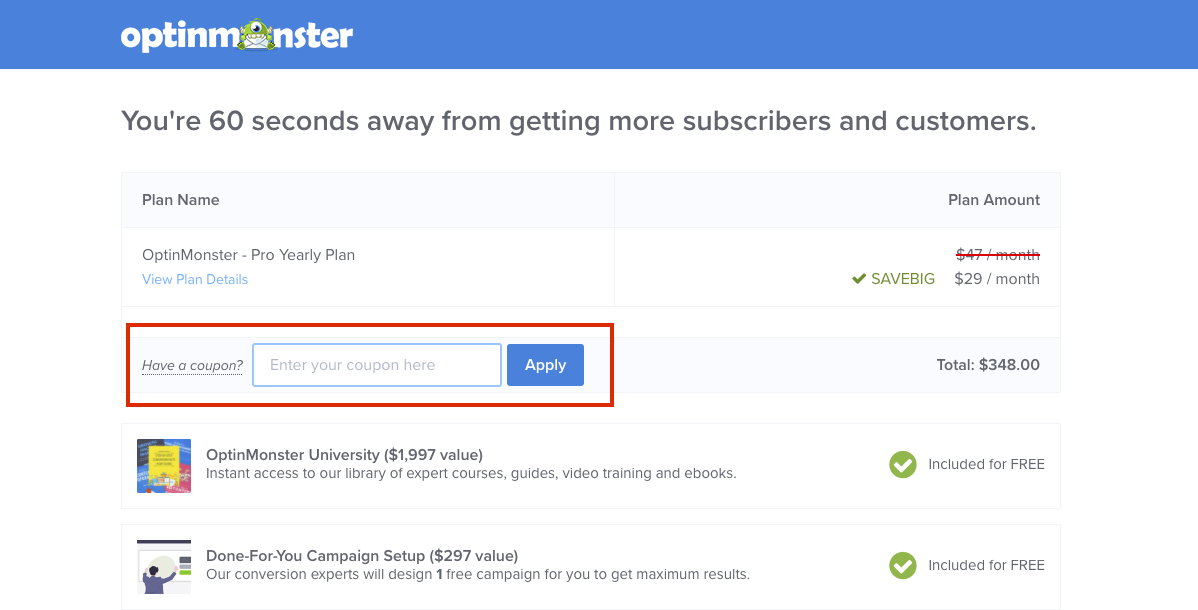Click the green SAVEBIG checkmark icon

click(x=859, y=279)
